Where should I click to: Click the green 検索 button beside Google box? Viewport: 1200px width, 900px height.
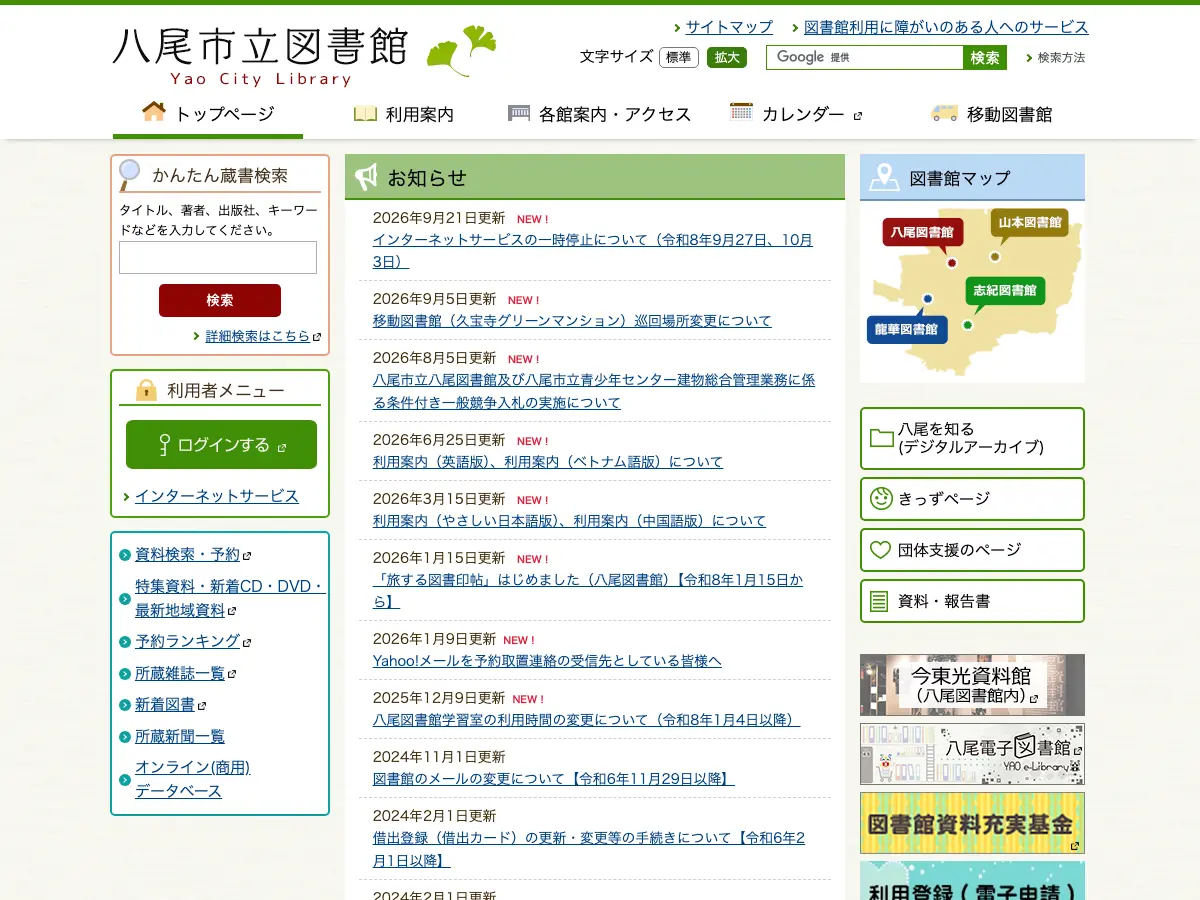pyautogui.click(x=985, y=58)
